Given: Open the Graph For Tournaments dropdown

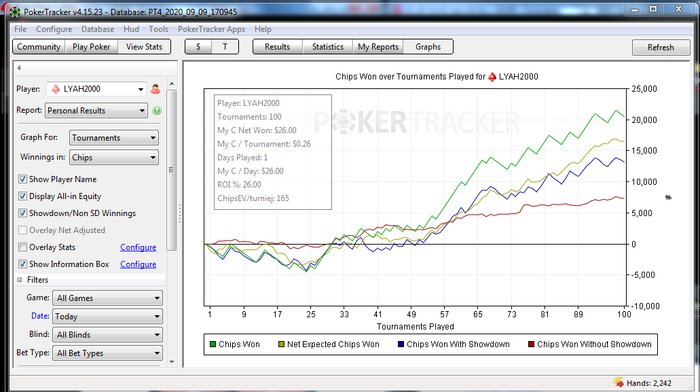Looking at the screenshot, I should [x=114, y=138].
